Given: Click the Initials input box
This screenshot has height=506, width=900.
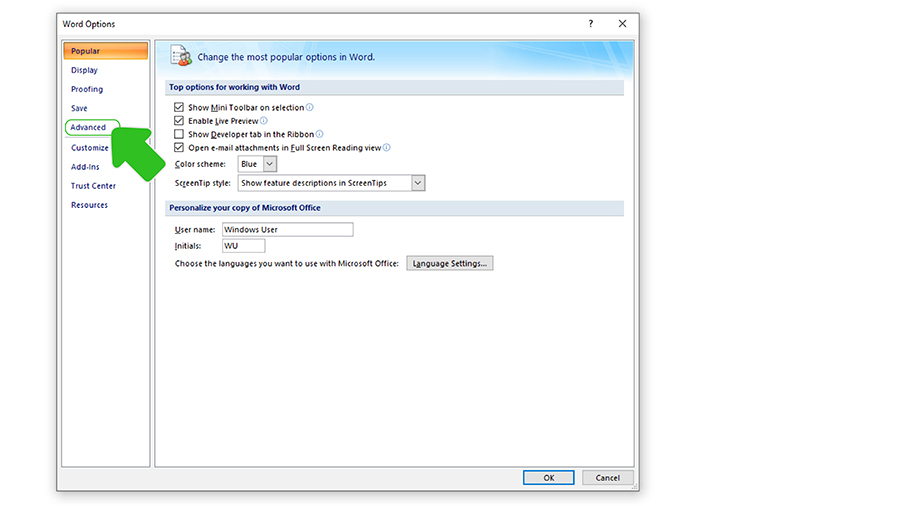Looking at the screenshot, I should coord(243,246).
